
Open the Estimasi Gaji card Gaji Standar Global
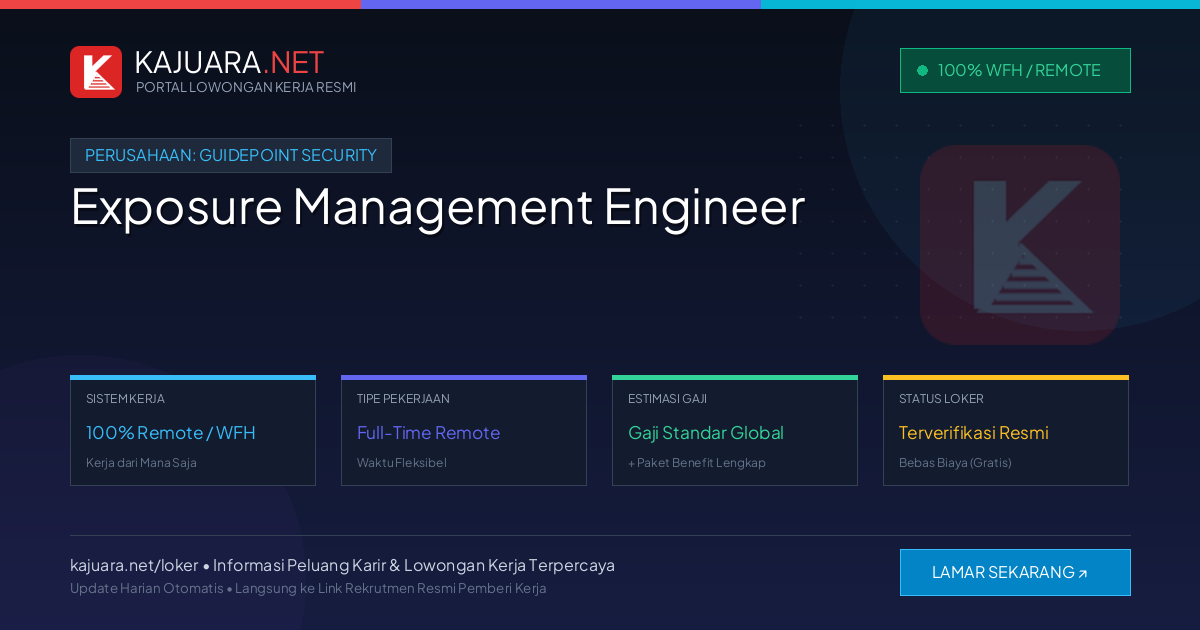735,431
